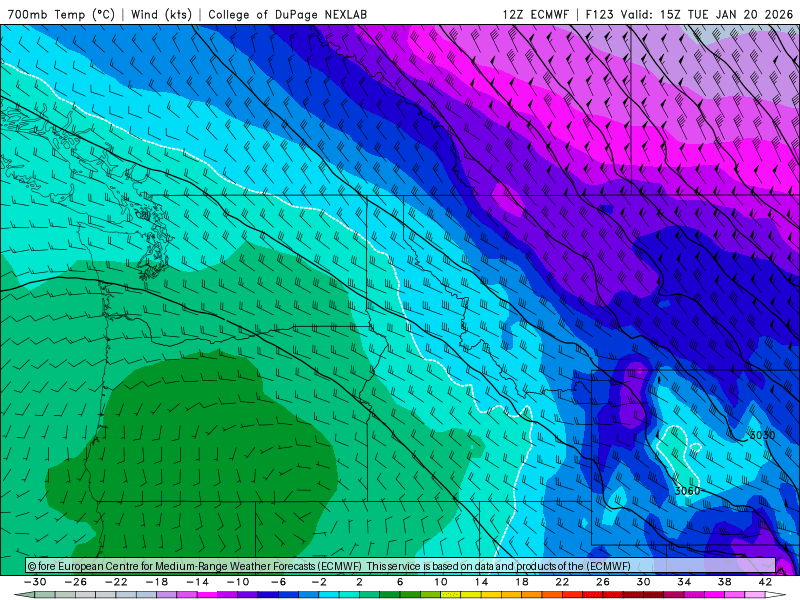Click the '34' colorbar scale label
800x600 pixels.
coord(684,582)
